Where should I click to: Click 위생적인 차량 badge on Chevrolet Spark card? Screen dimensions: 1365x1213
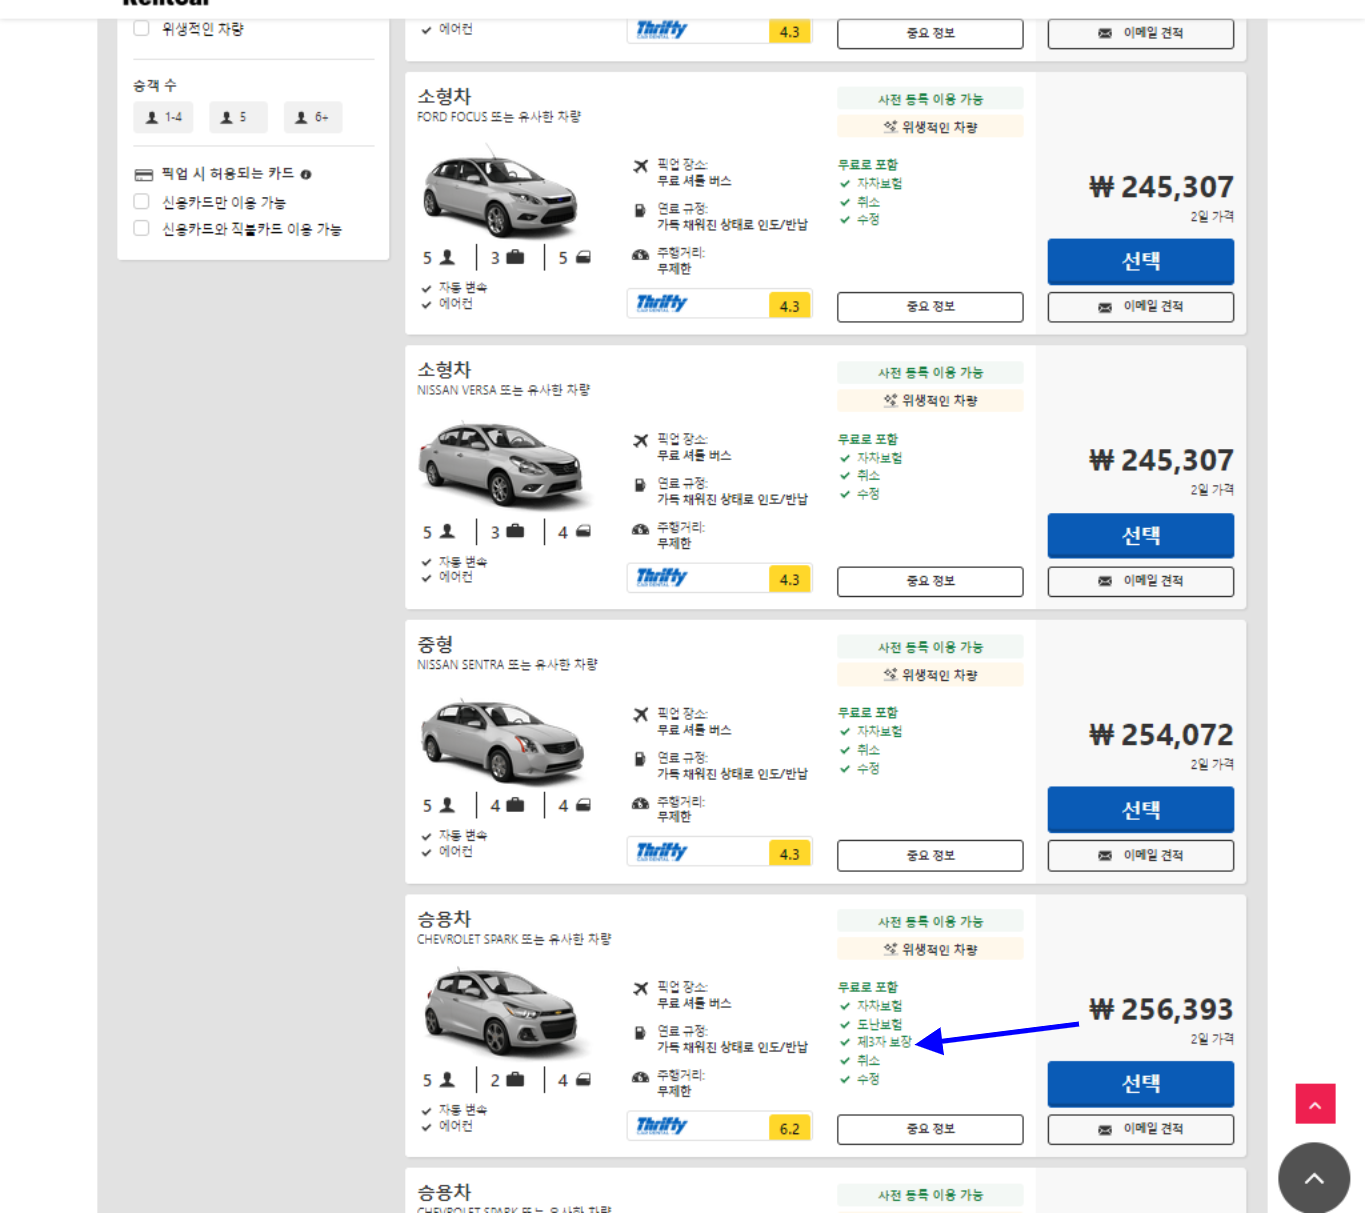point(930,949)
